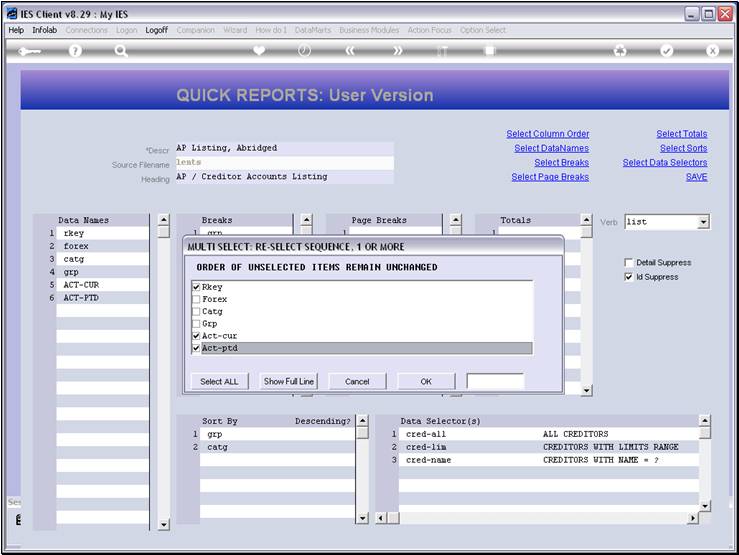
Task: Open the DataMarts menu
Action: click(x=313, y=30)
